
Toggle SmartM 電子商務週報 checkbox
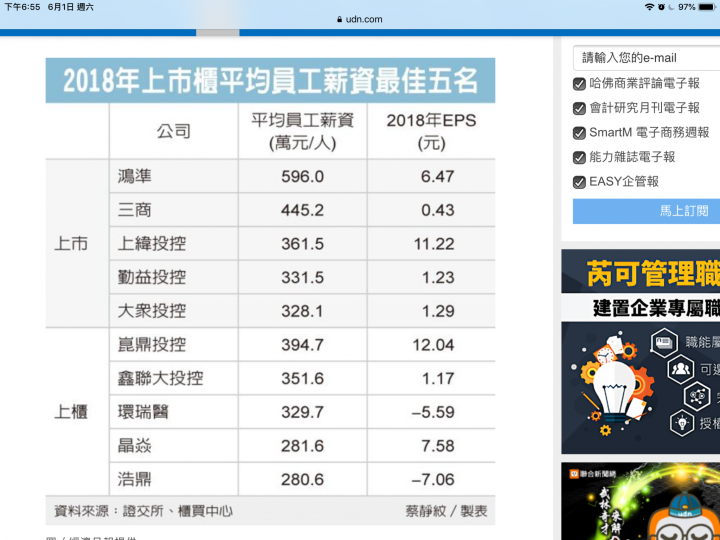579,133
